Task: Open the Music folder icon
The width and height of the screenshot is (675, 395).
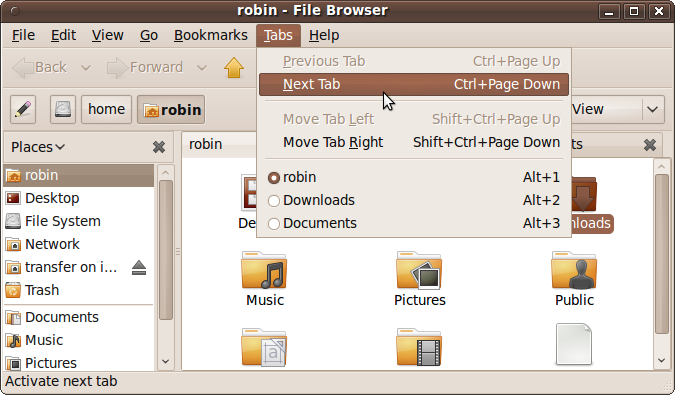Action: tap(264, 270)
